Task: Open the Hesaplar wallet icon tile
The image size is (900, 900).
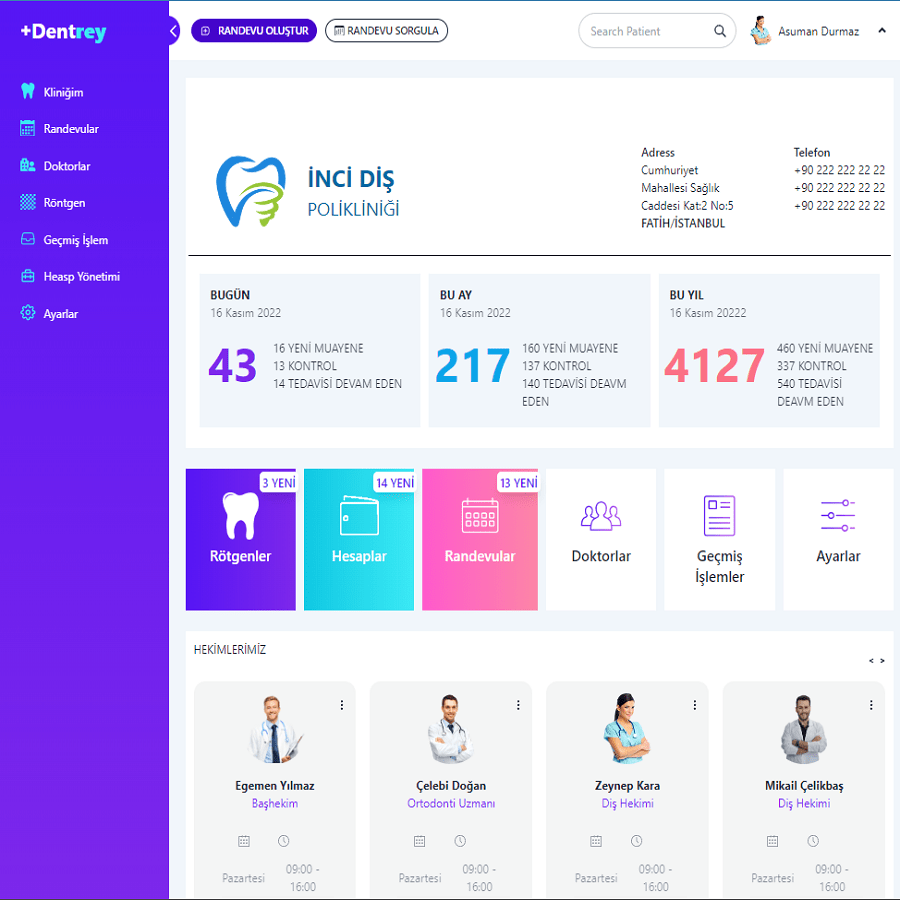Action: tap(359, 515)
